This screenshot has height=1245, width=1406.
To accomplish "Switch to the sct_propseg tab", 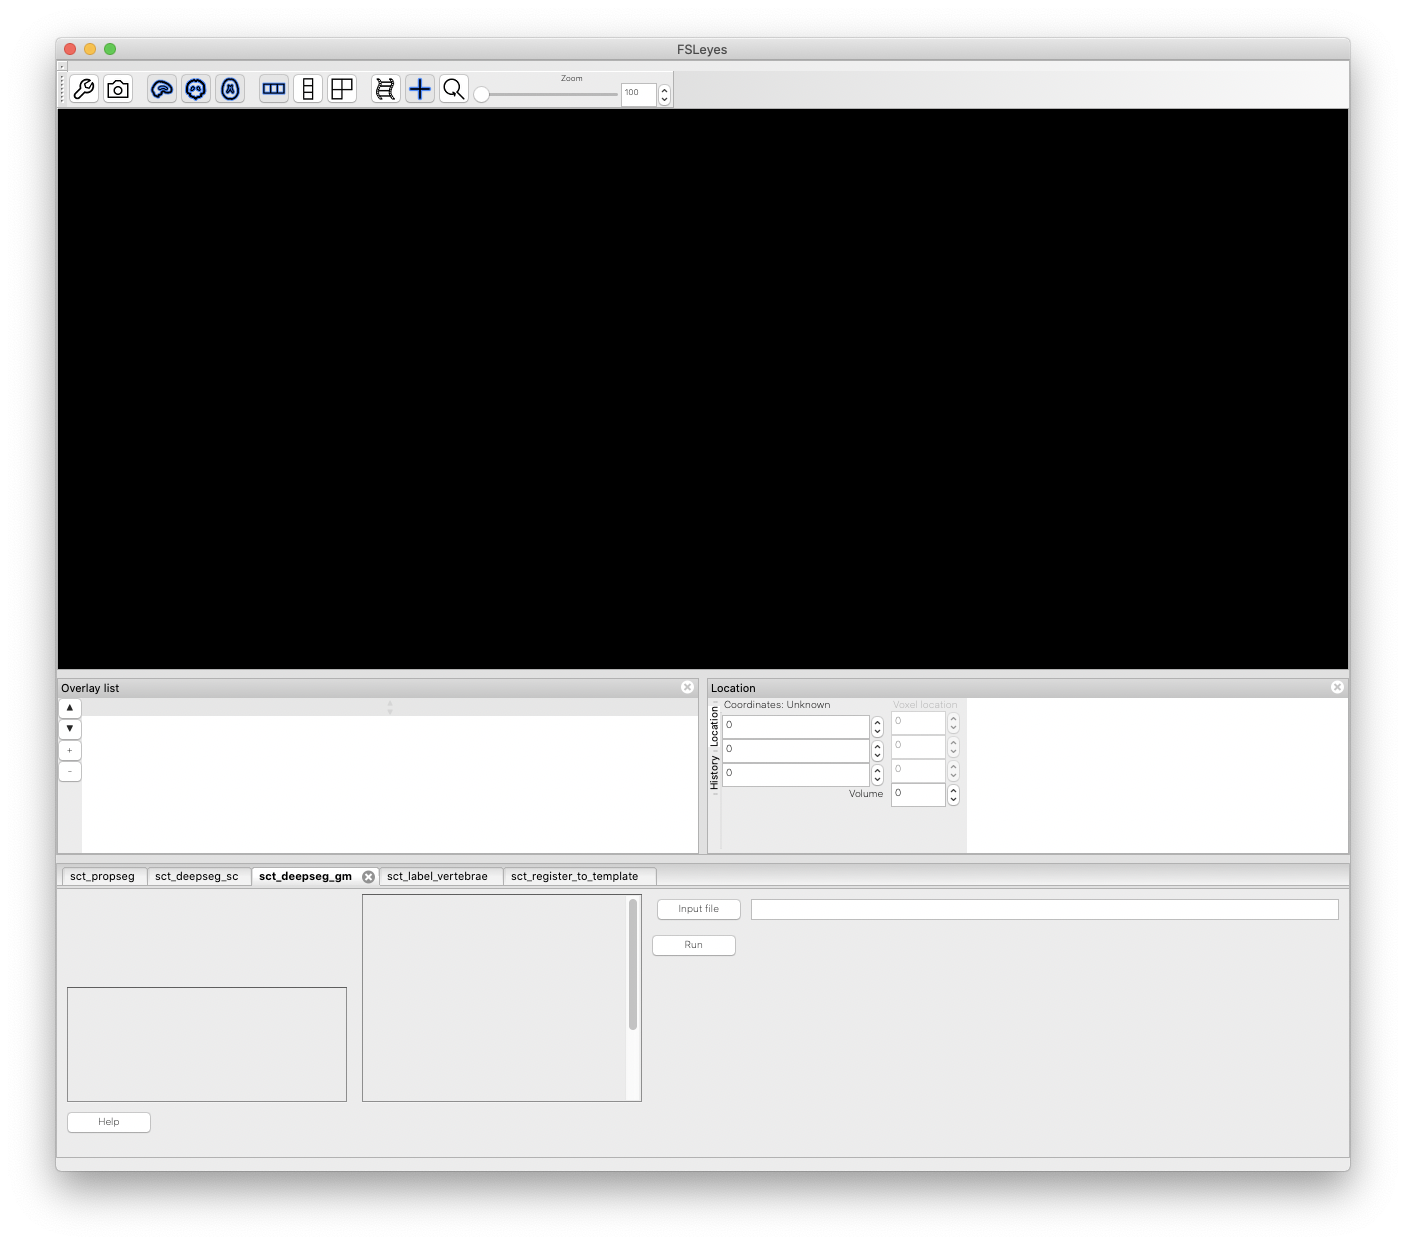I will click(x=103, y=876).
